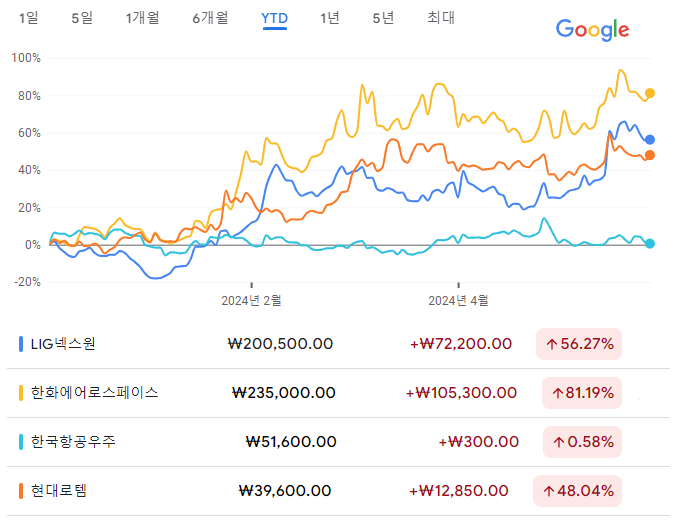Click the orange 현대로템 color marker

pyautogui.click(x=21, y=491)
